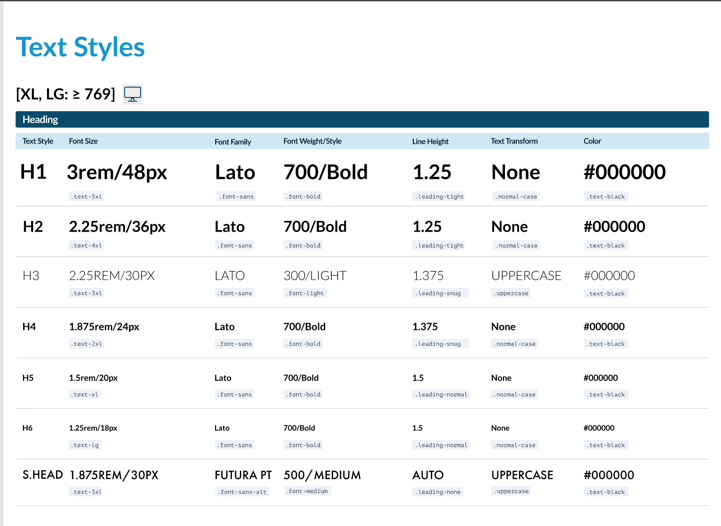This screenshot has width=721, height=526.
Task: Click the Line Height column header
Action: tap(430, 142)
